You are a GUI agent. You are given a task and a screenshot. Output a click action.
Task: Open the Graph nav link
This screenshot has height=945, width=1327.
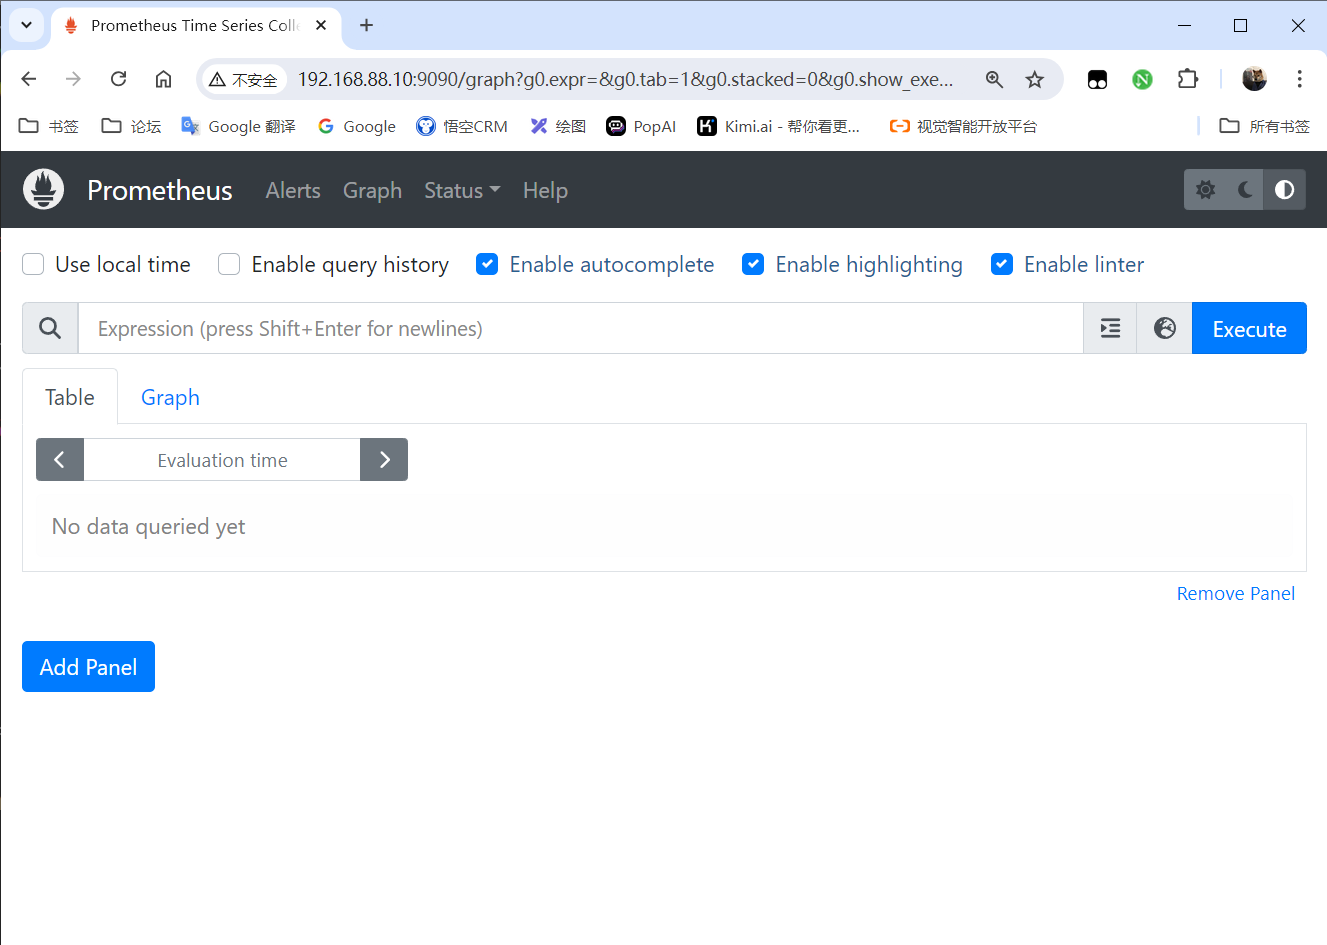pyautogui.click(x=372, y=190)
